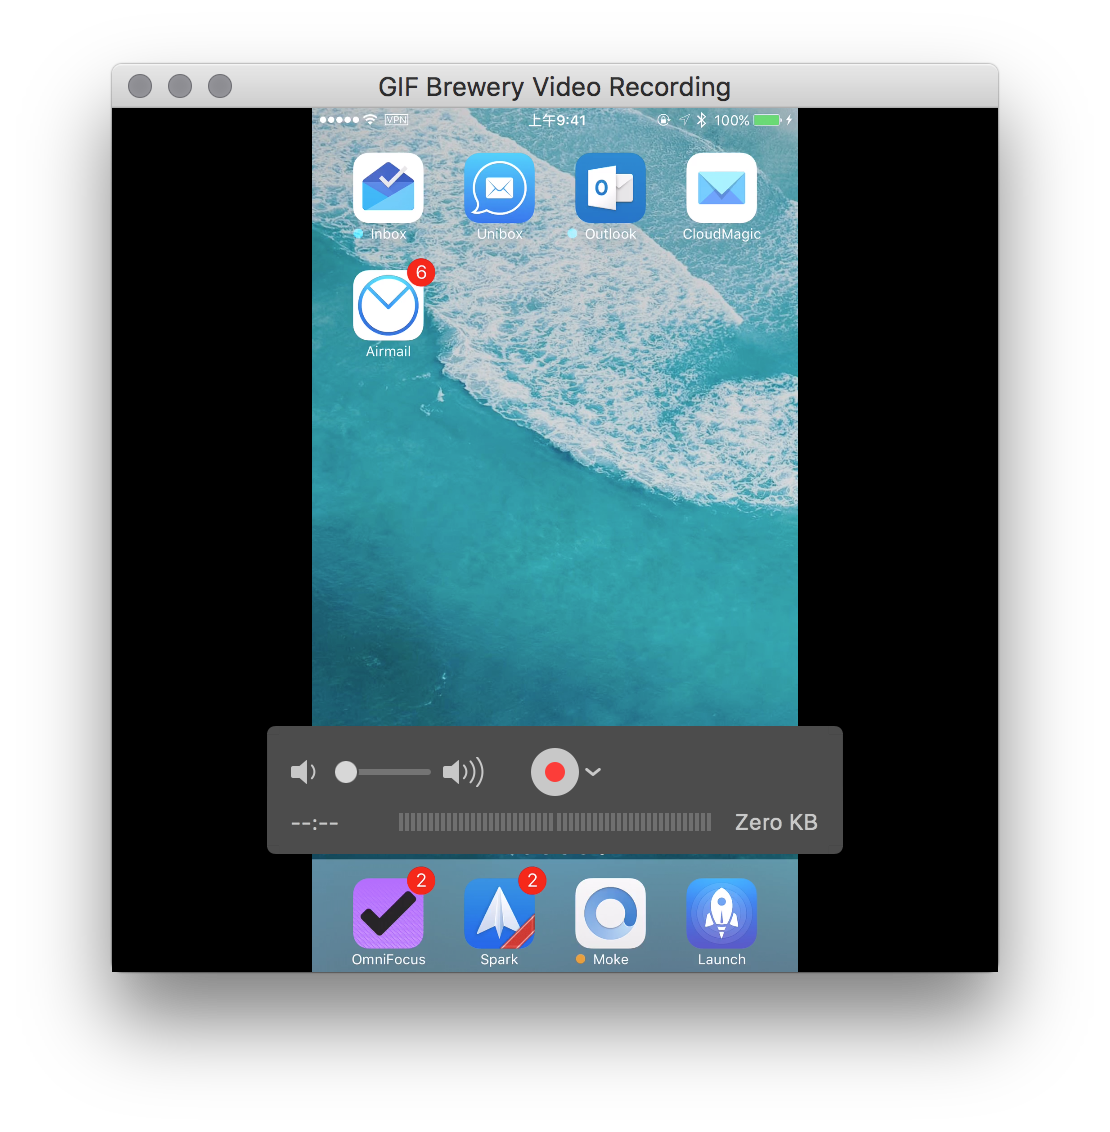Image resolution: width=1110 pixels, height=1132 pixels.
Task: Open the Launch rocket app
Action: pos(722,913)
